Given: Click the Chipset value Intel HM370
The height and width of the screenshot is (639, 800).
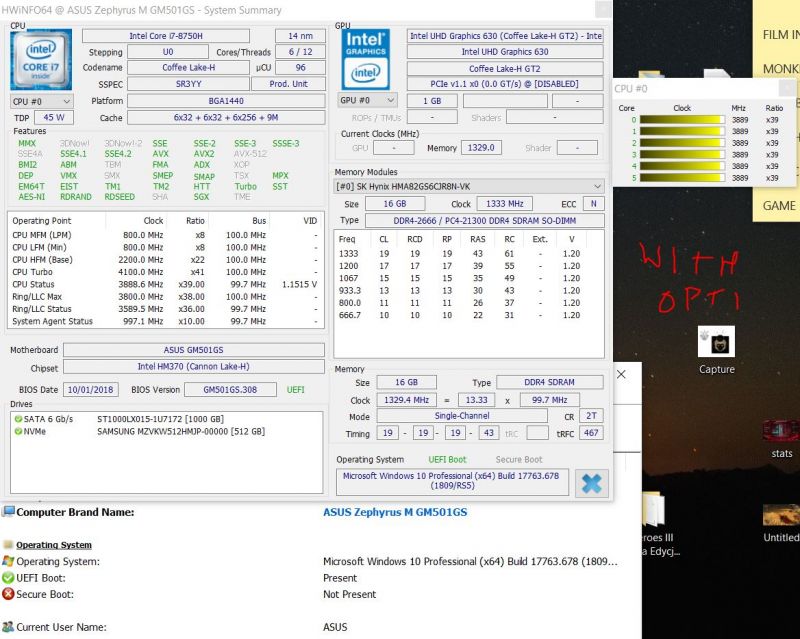Looking at the screenshot, I should (x=193, y=366).
